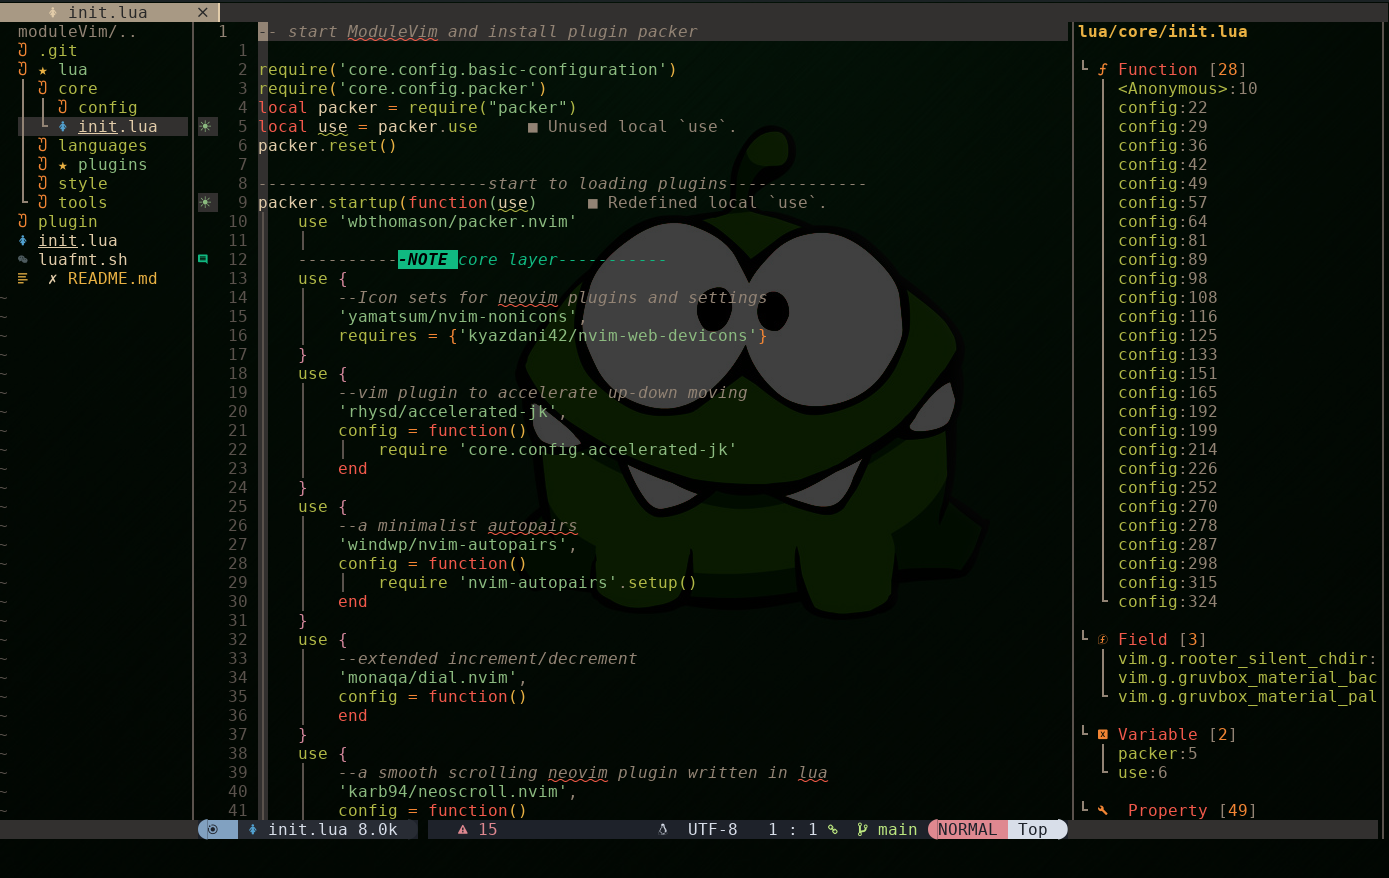Select vim.g.gruvbox_material_pal field
Viewport: 1389px width, 878px height.
click(1247, 697)
